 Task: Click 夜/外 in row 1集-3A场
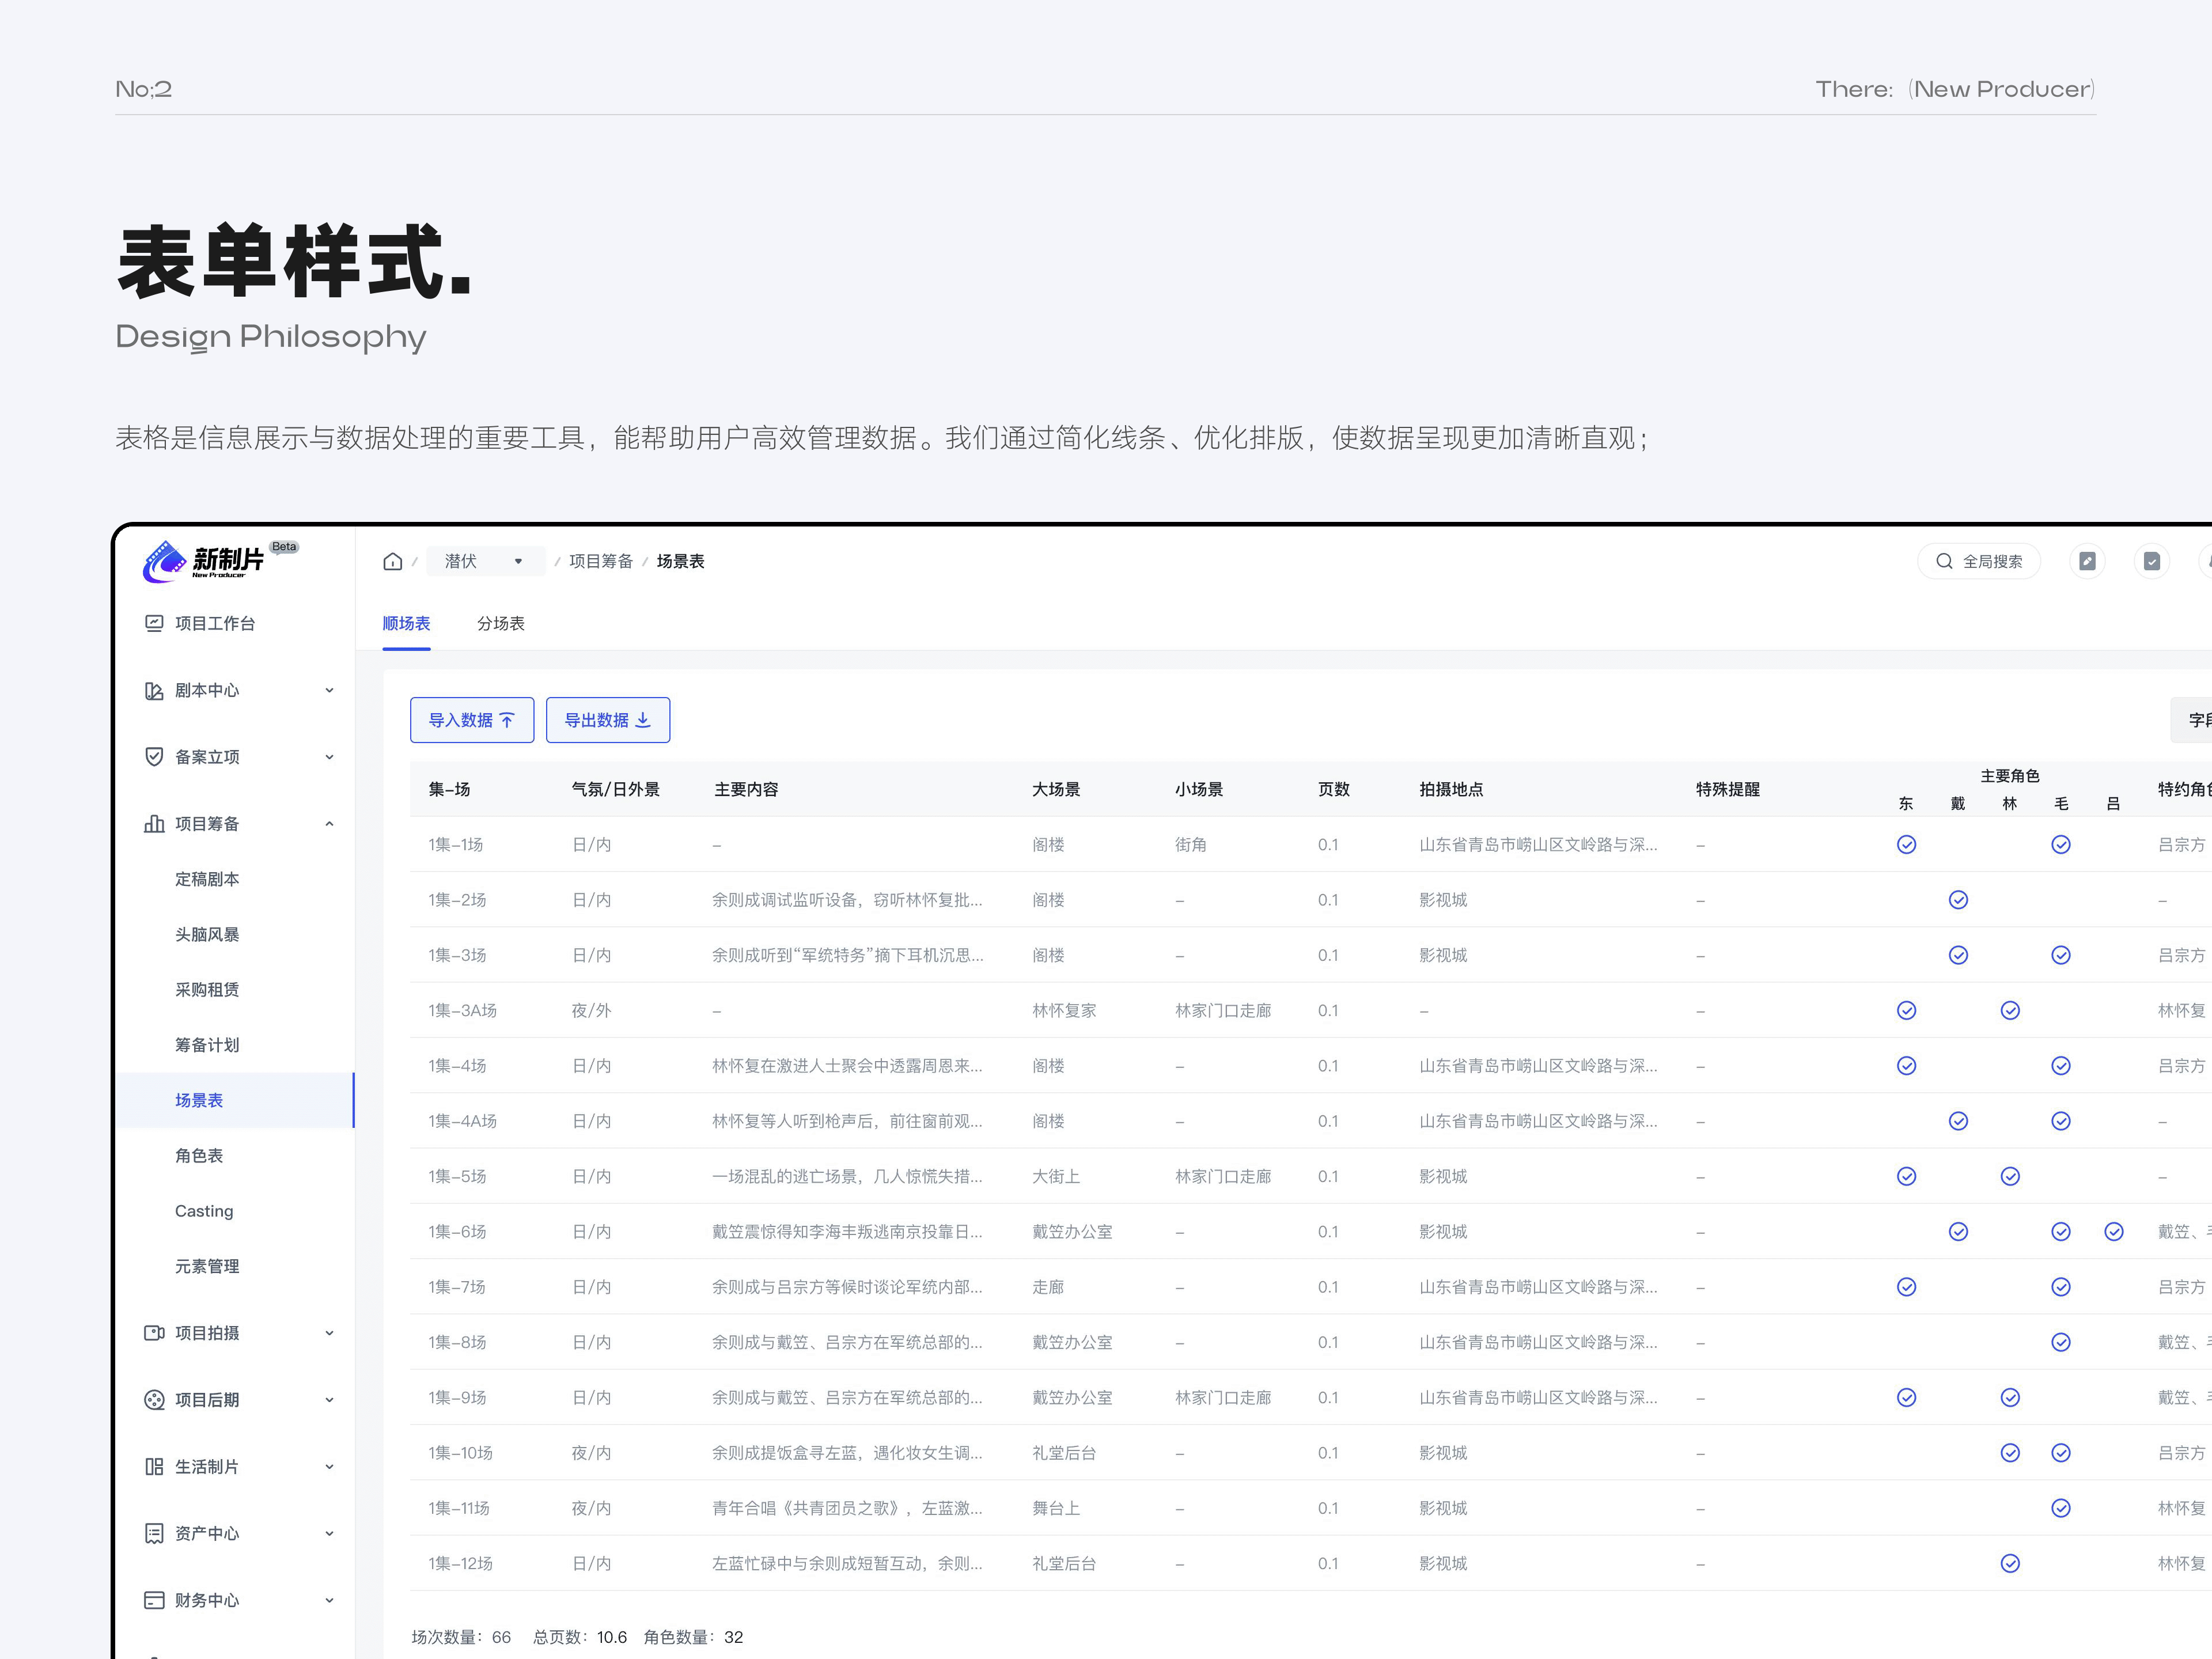591,1011
